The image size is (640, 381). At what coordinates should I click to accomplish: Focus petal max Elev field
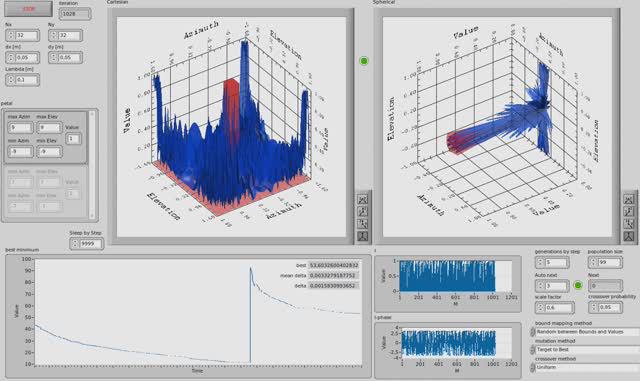click(49, 128)
